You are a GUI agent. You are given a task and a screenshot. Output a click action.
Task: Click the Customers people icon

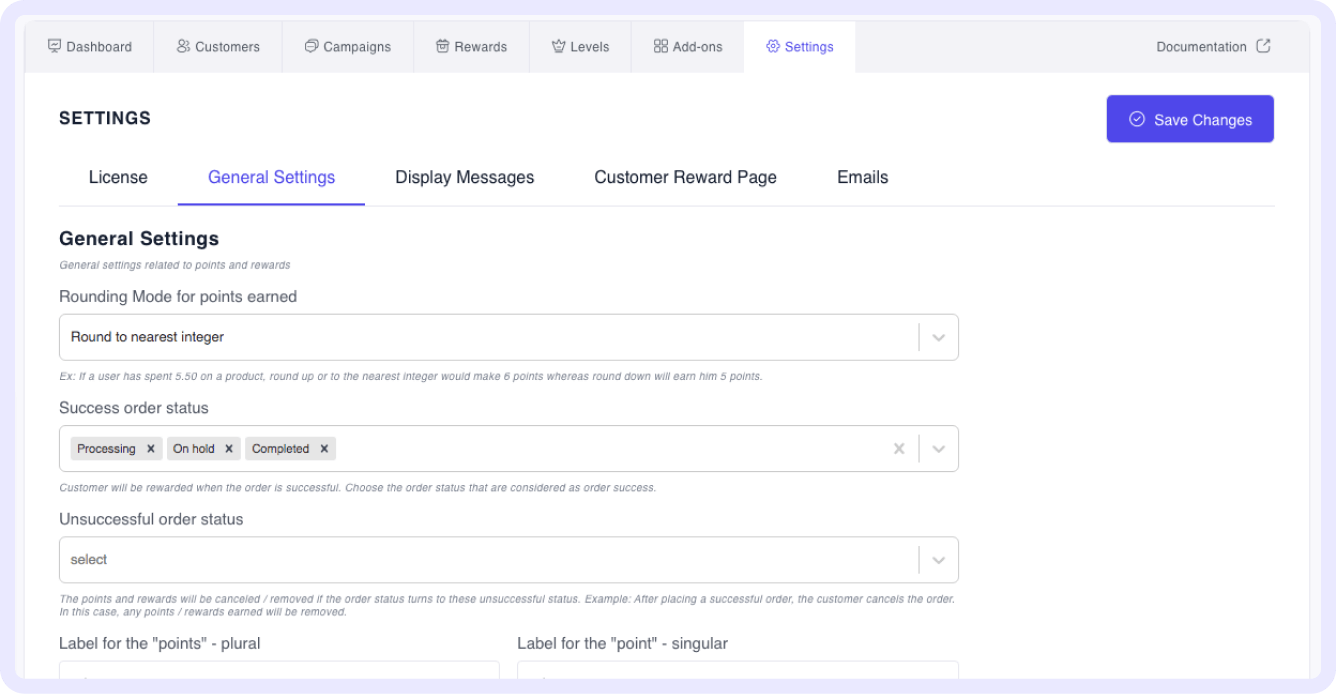coord(183,46)
